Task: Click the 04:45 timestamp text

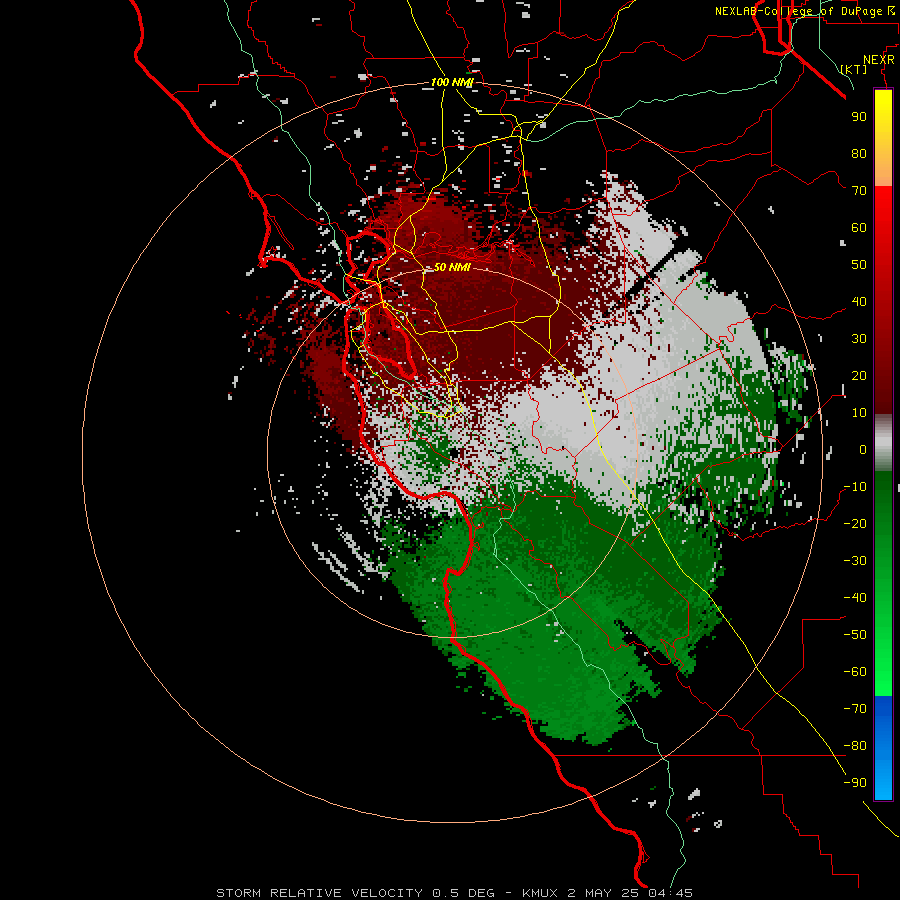Action: click(x=671, y=893)
